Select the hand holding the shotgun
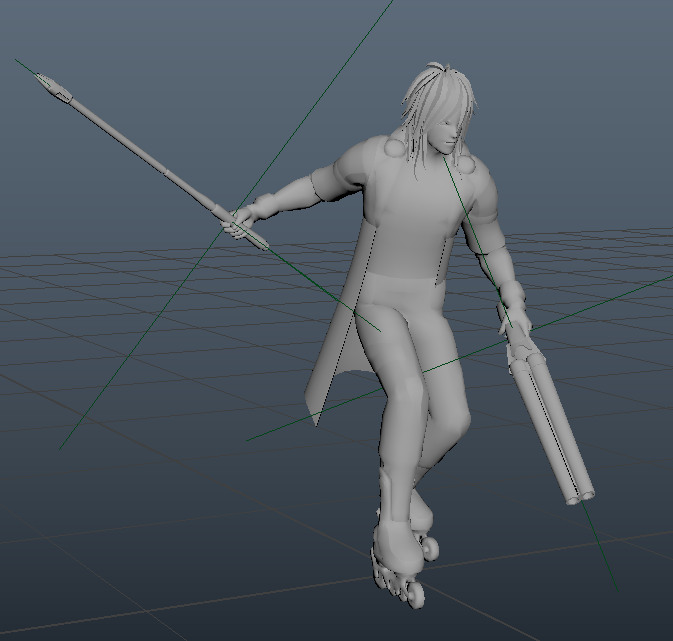 click(515, 318)
